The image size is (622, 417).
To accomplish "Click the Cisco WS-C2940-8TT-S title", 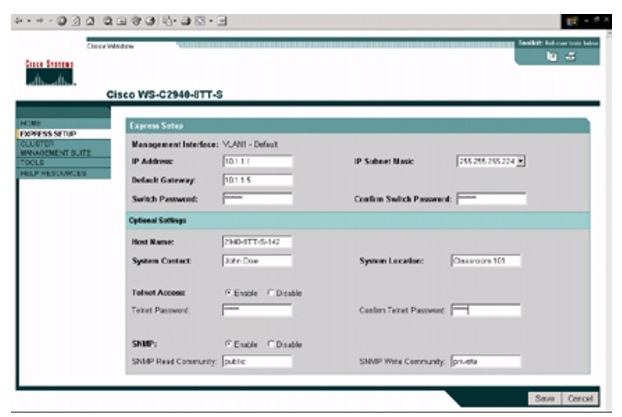I will (x=164, y=95).
